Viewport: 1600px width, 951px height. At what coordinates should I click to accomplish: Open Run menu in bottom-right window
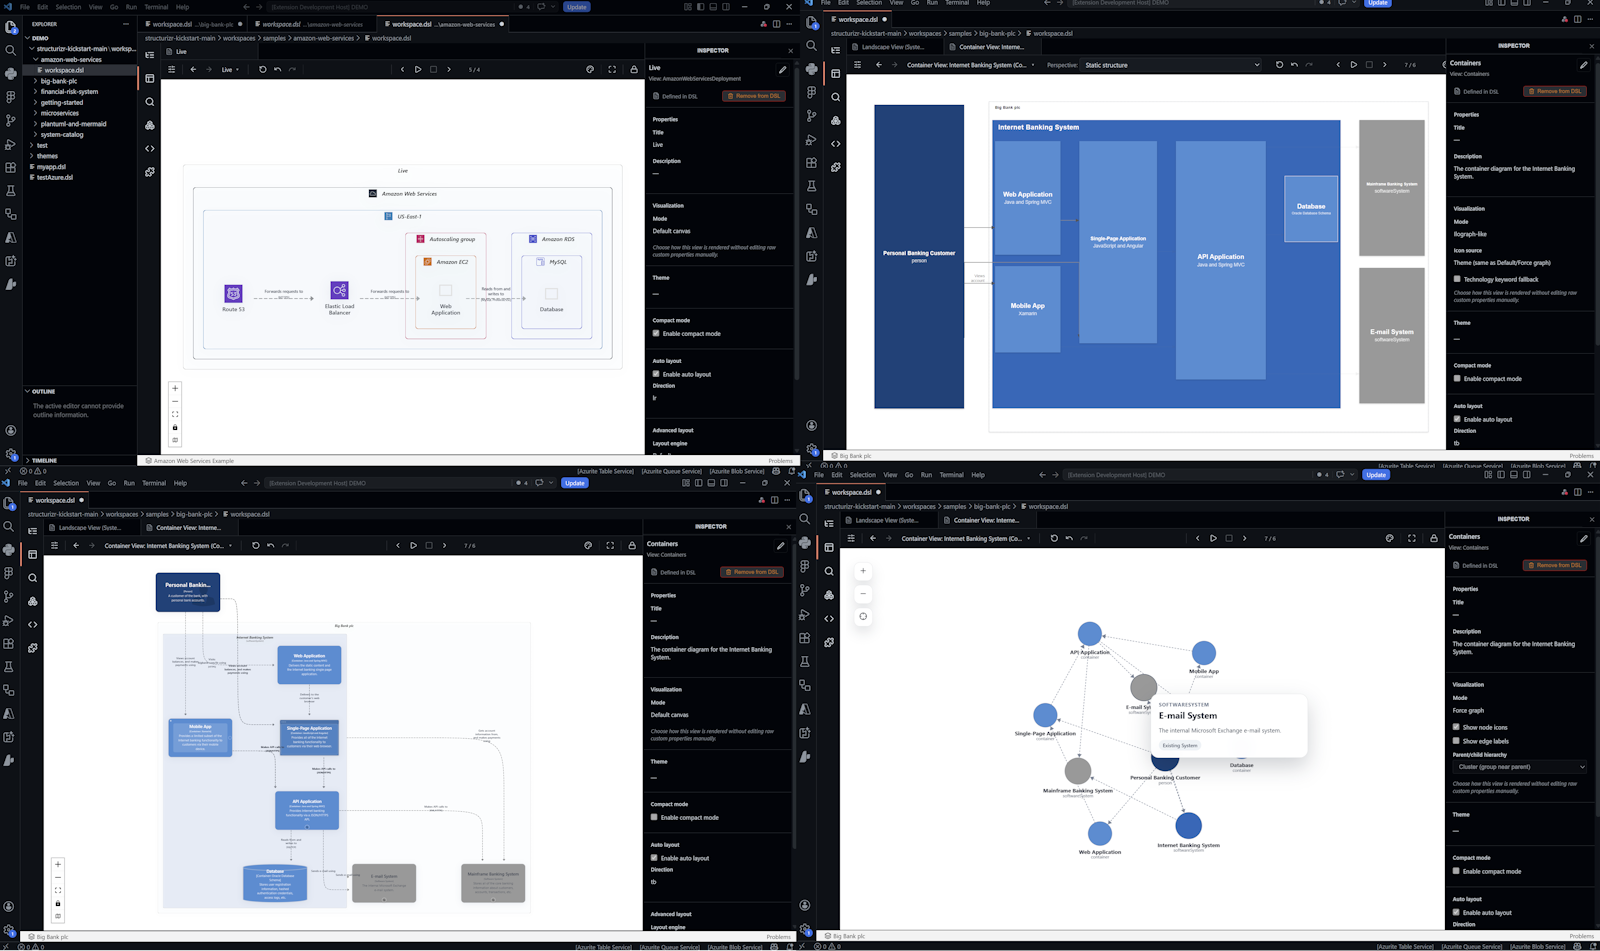click(x=926, y=475)
